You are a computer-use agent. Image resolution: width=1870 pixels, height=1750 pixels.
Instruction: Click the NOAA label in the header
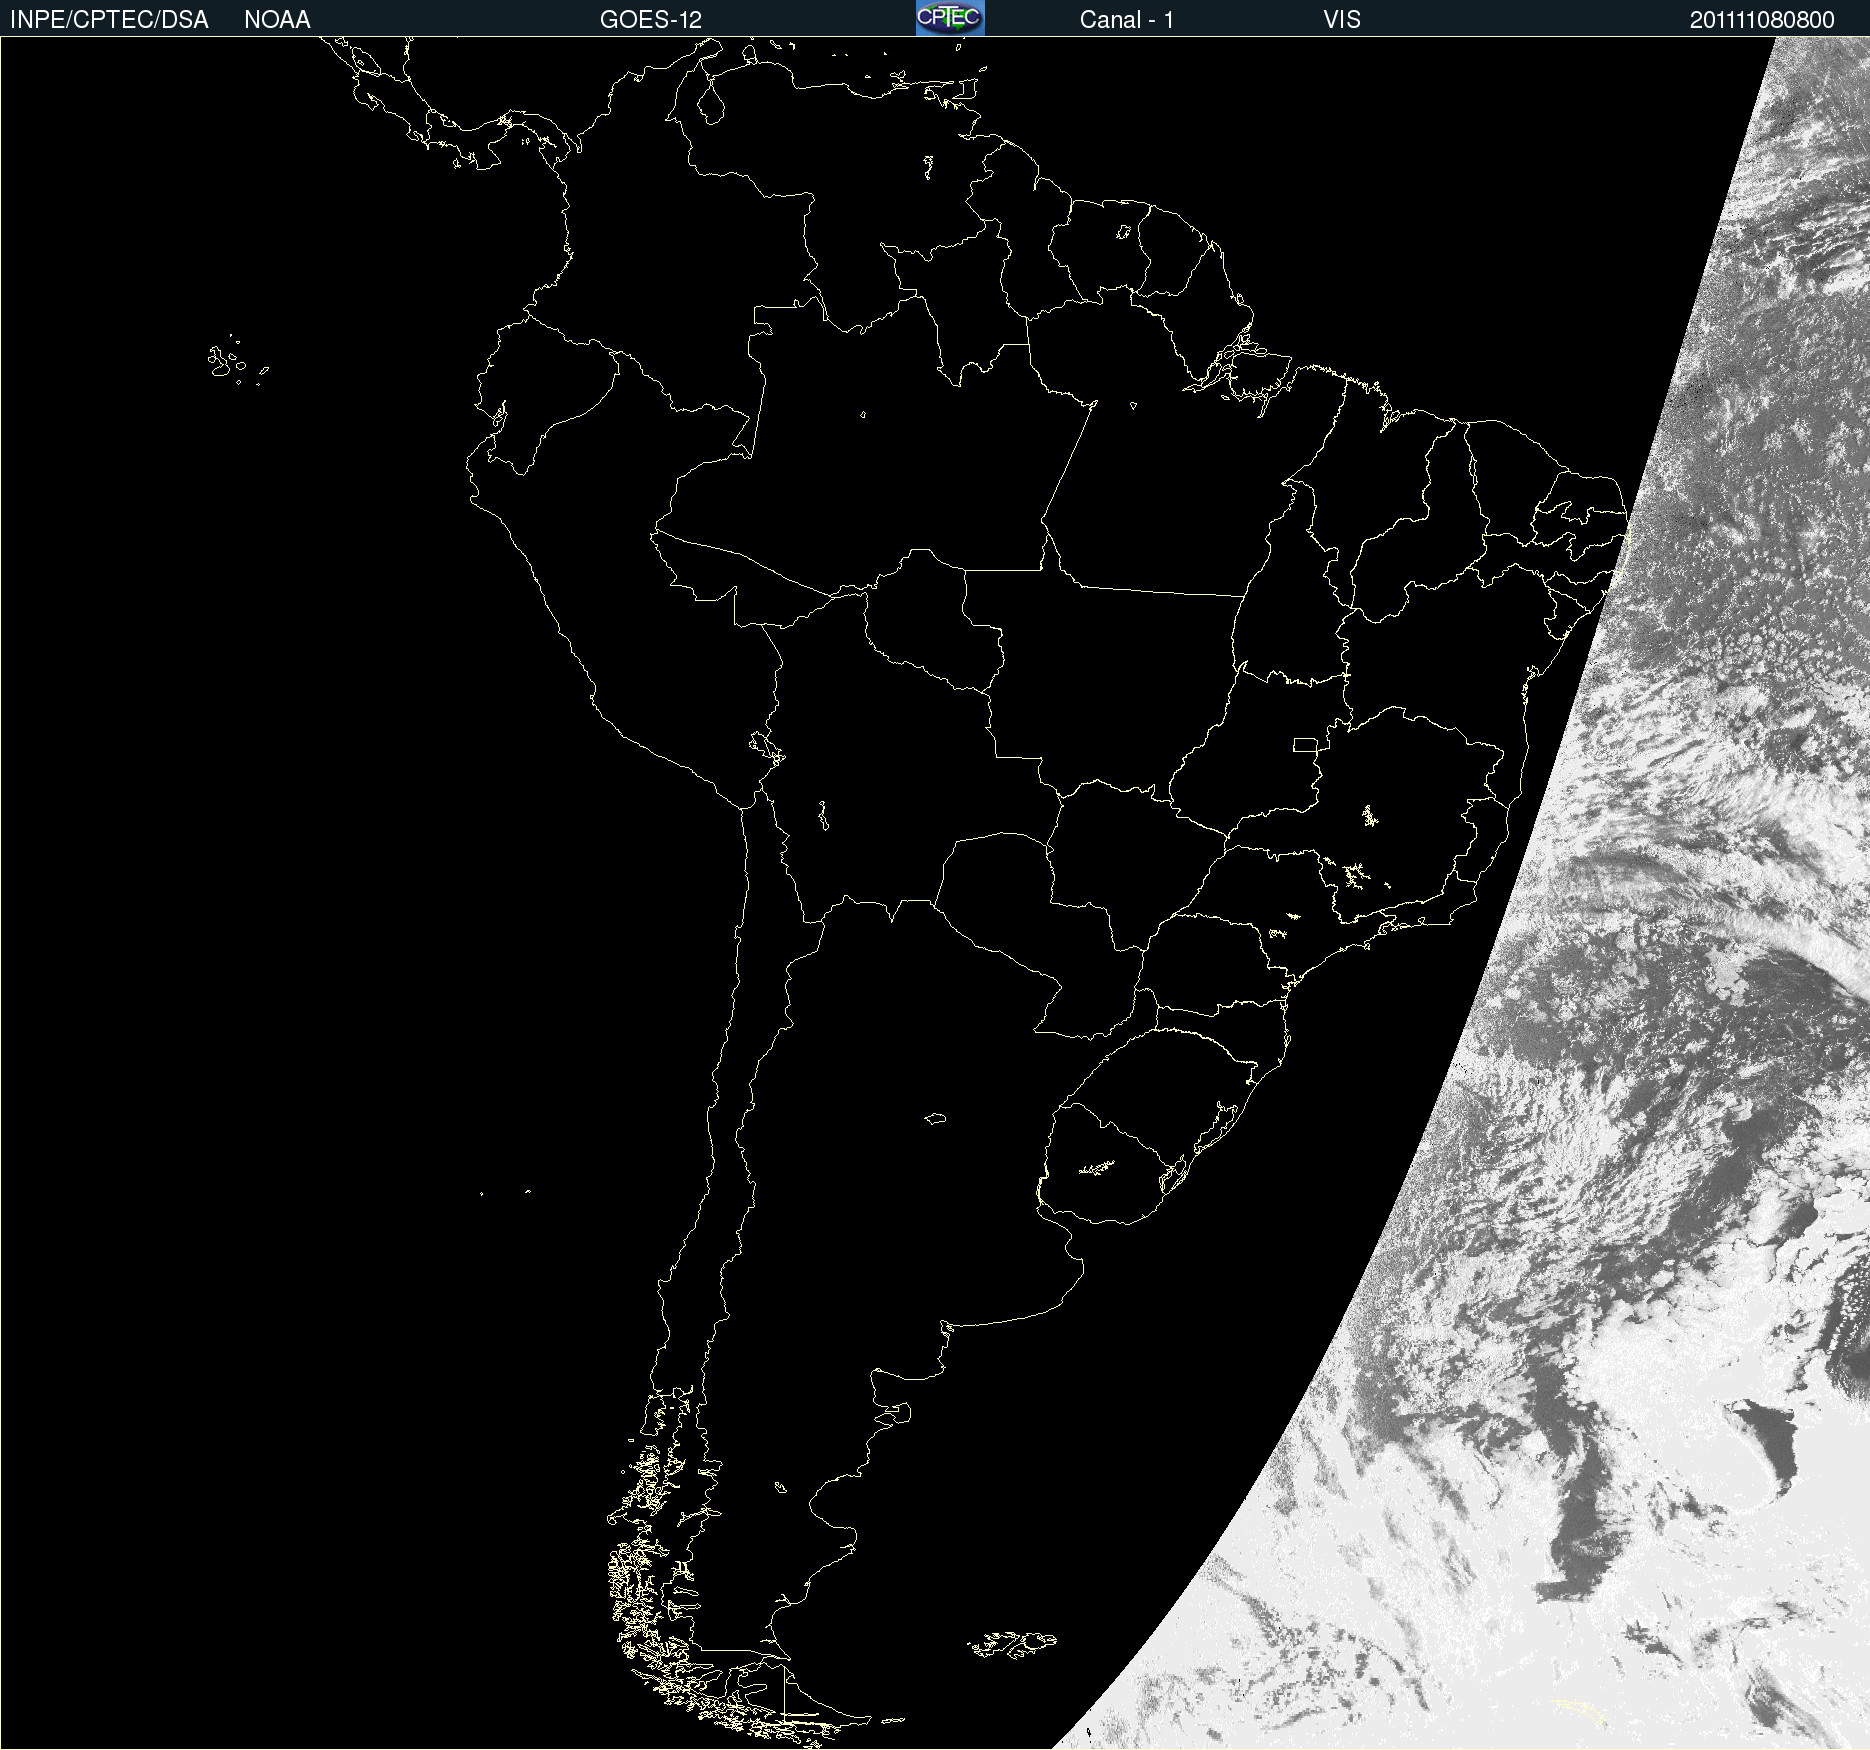277,20
